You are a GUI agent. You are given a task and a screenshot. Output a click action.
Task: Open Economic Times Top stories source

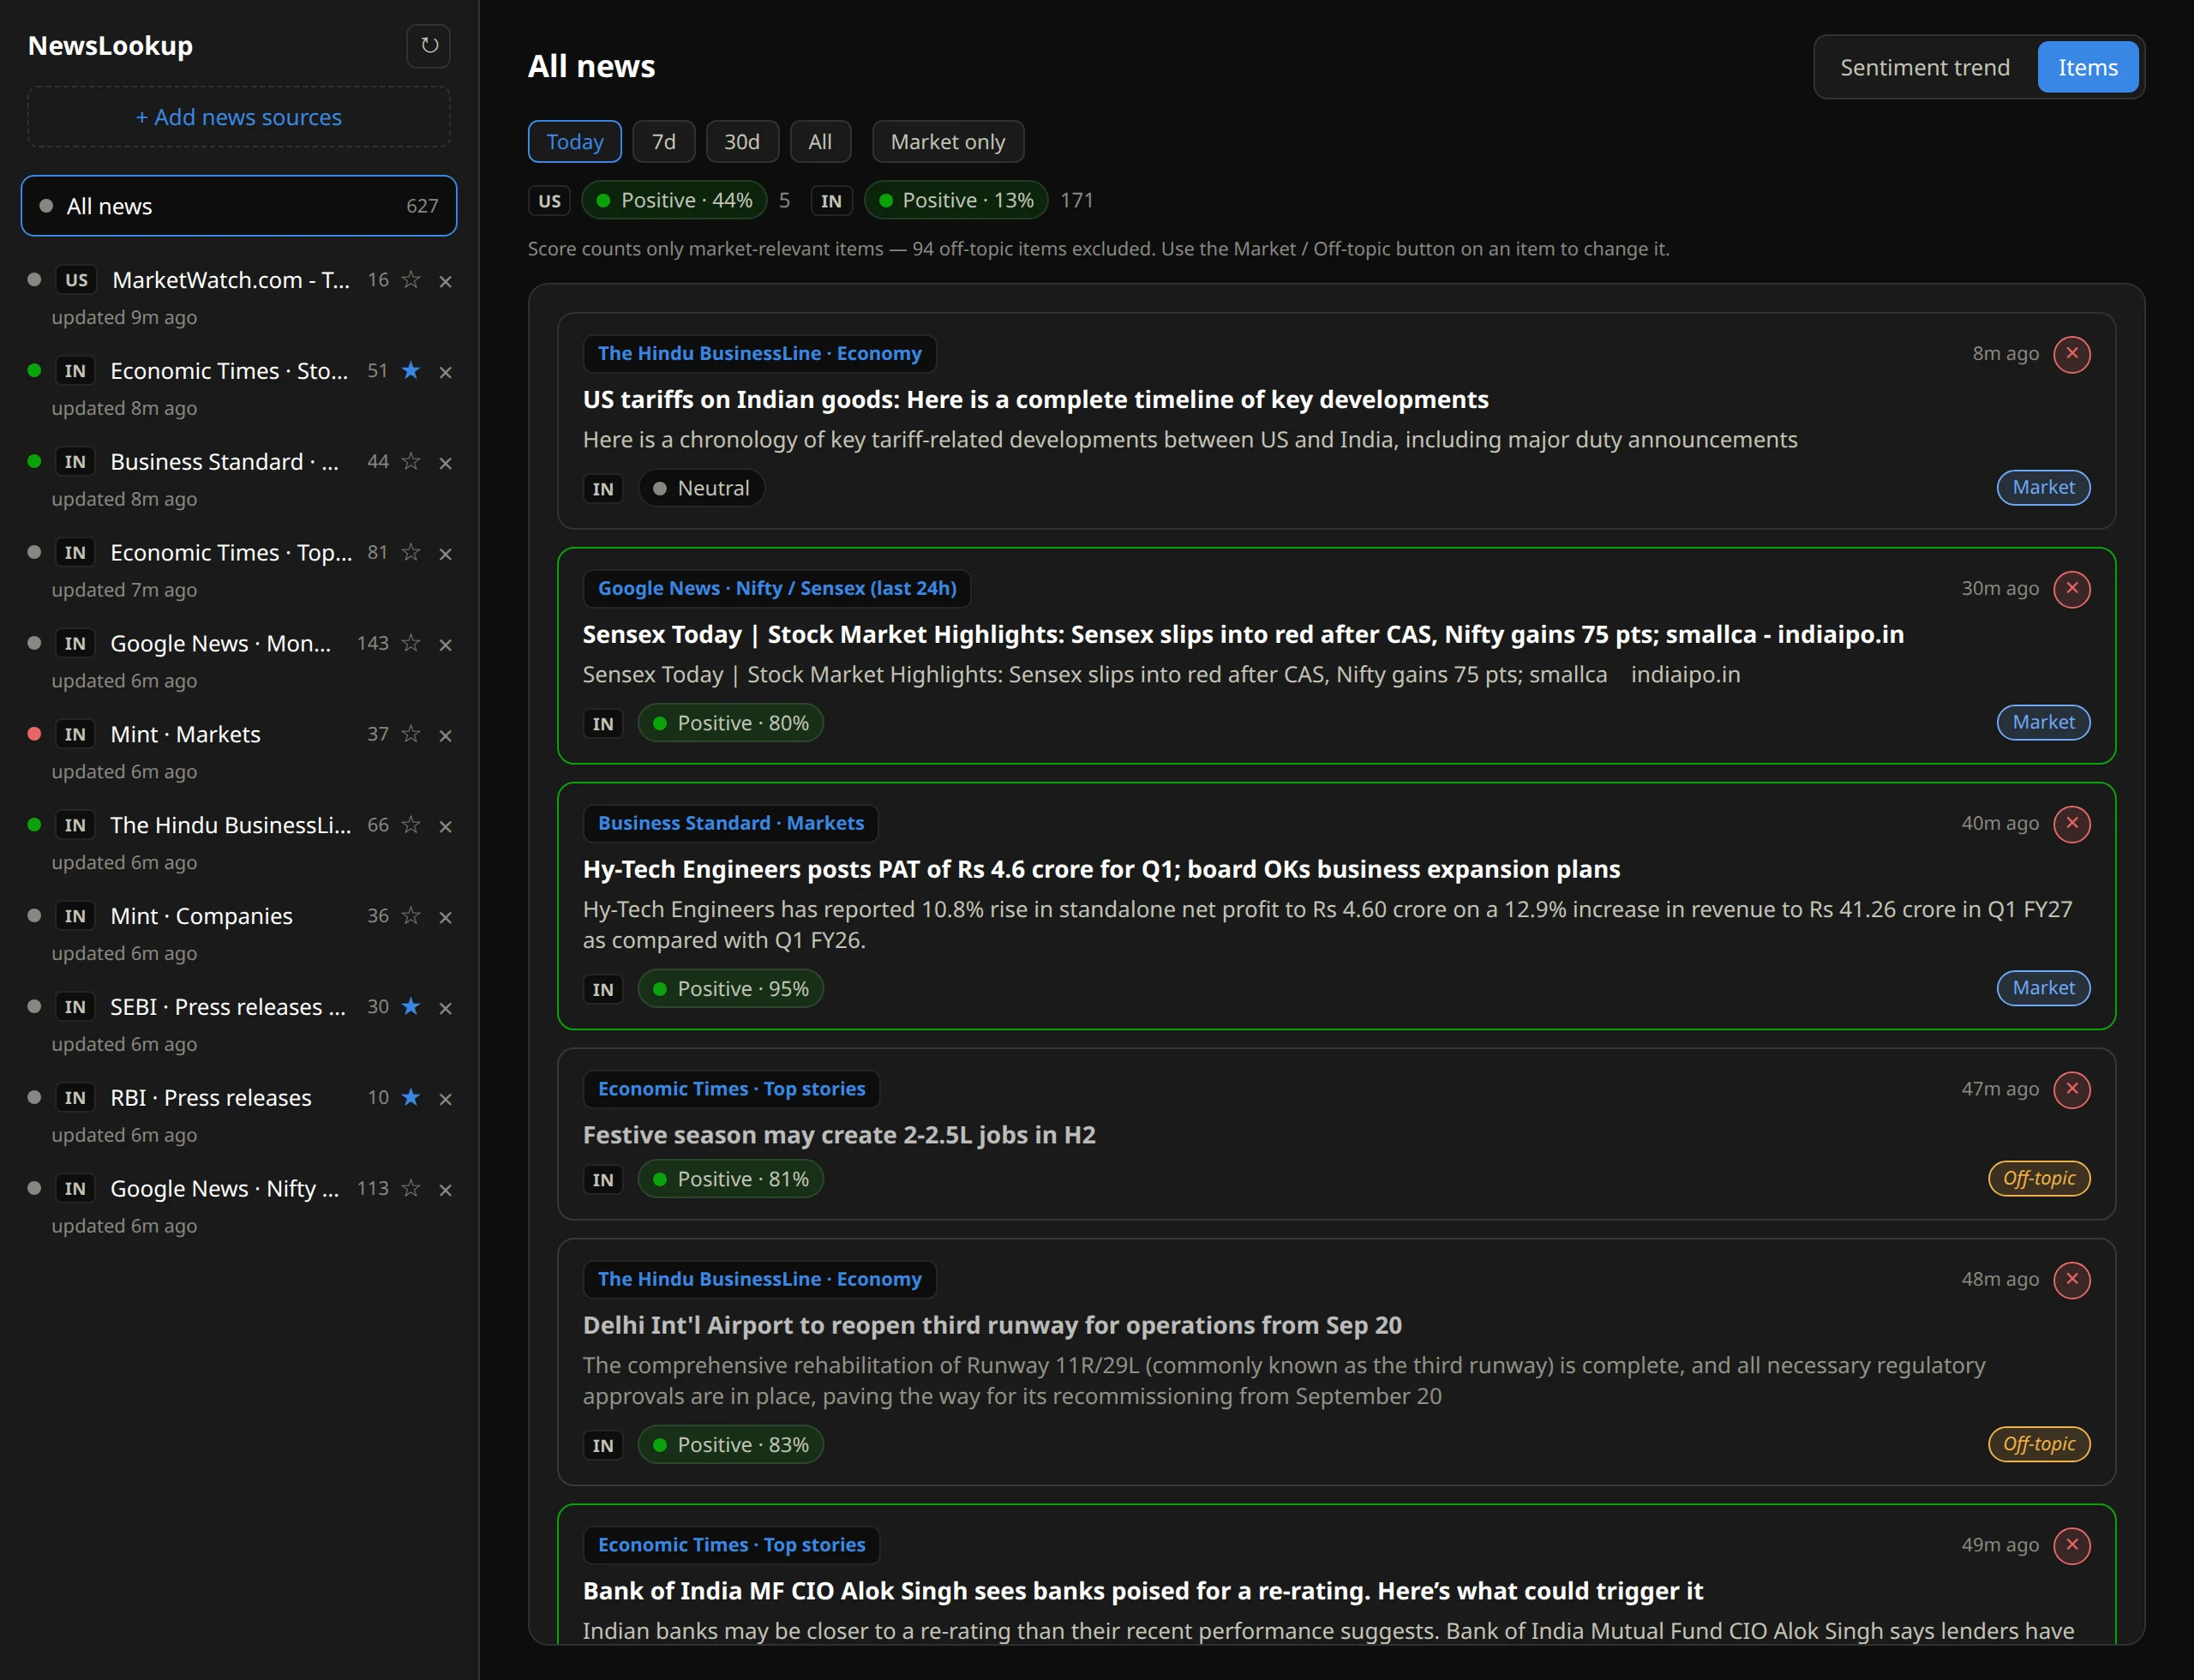click(x=231, y=553)
